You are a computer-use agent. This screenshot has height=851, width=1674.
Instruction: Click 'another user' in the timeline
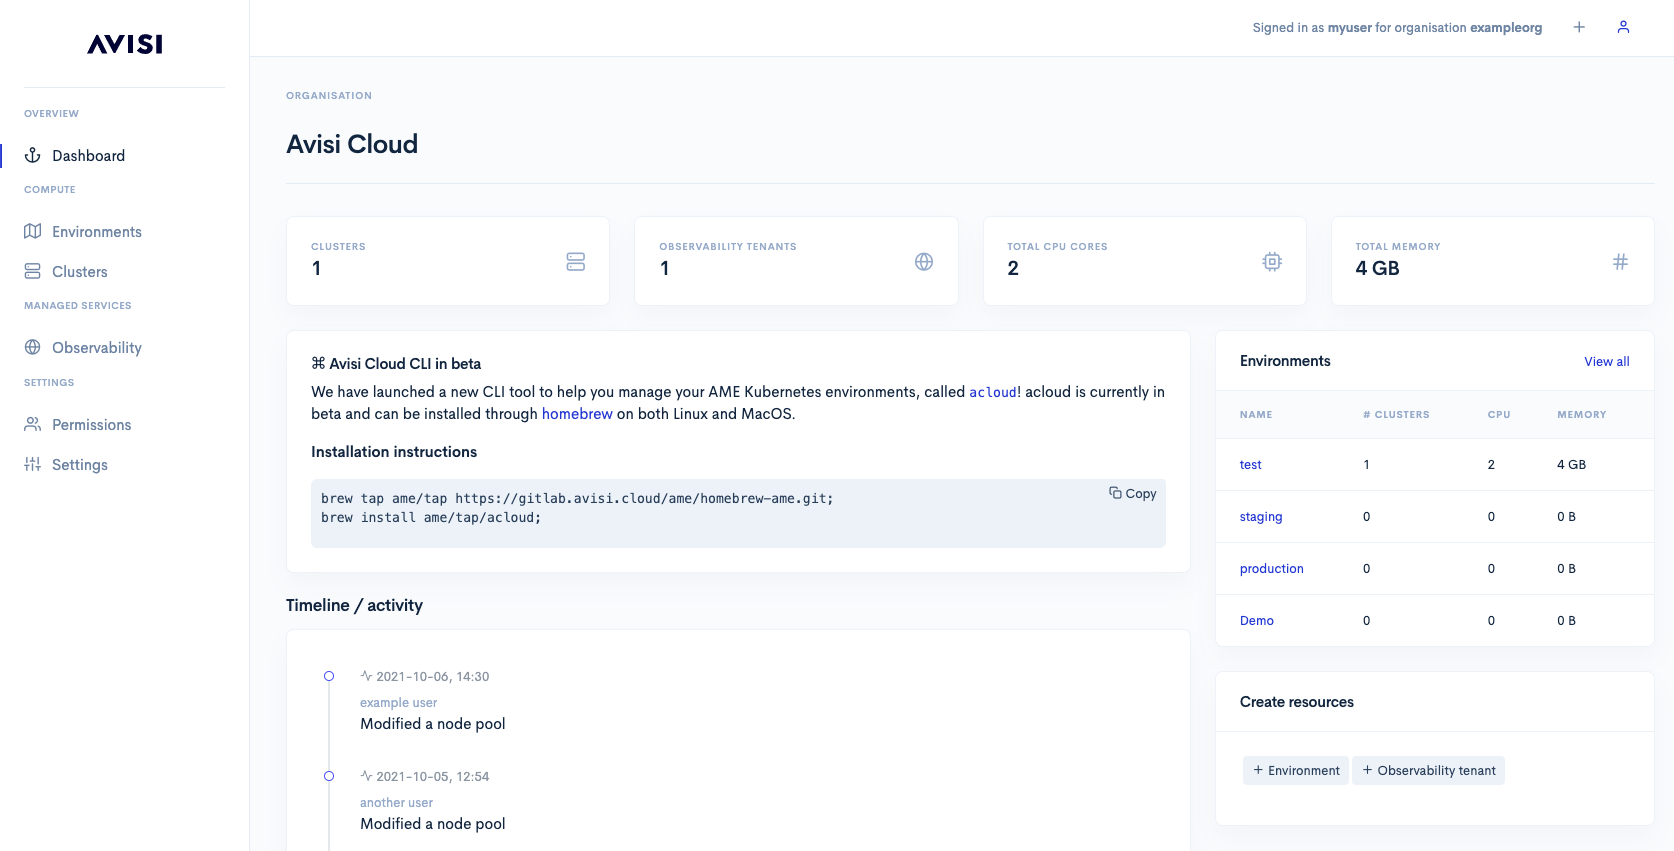(x=396, y=802)
